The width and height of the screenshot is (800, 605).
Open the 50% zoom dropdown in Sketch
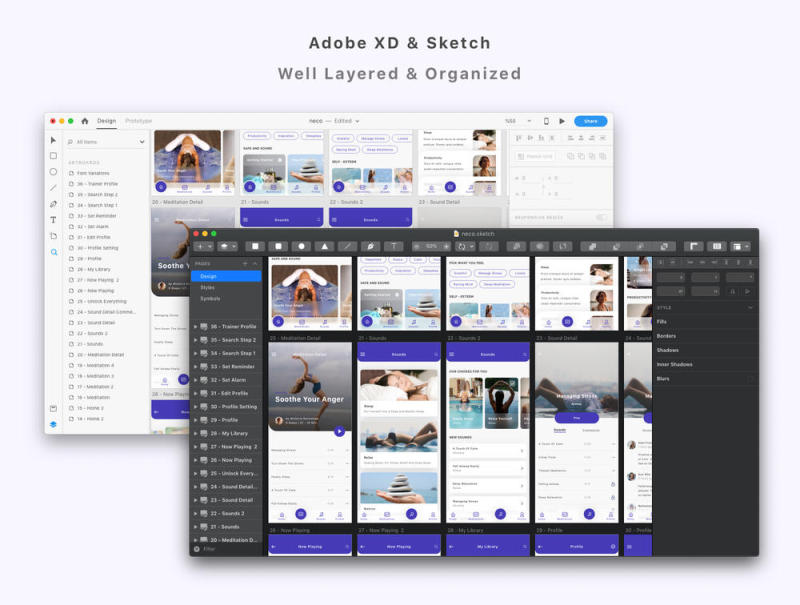tap(432, 246)
